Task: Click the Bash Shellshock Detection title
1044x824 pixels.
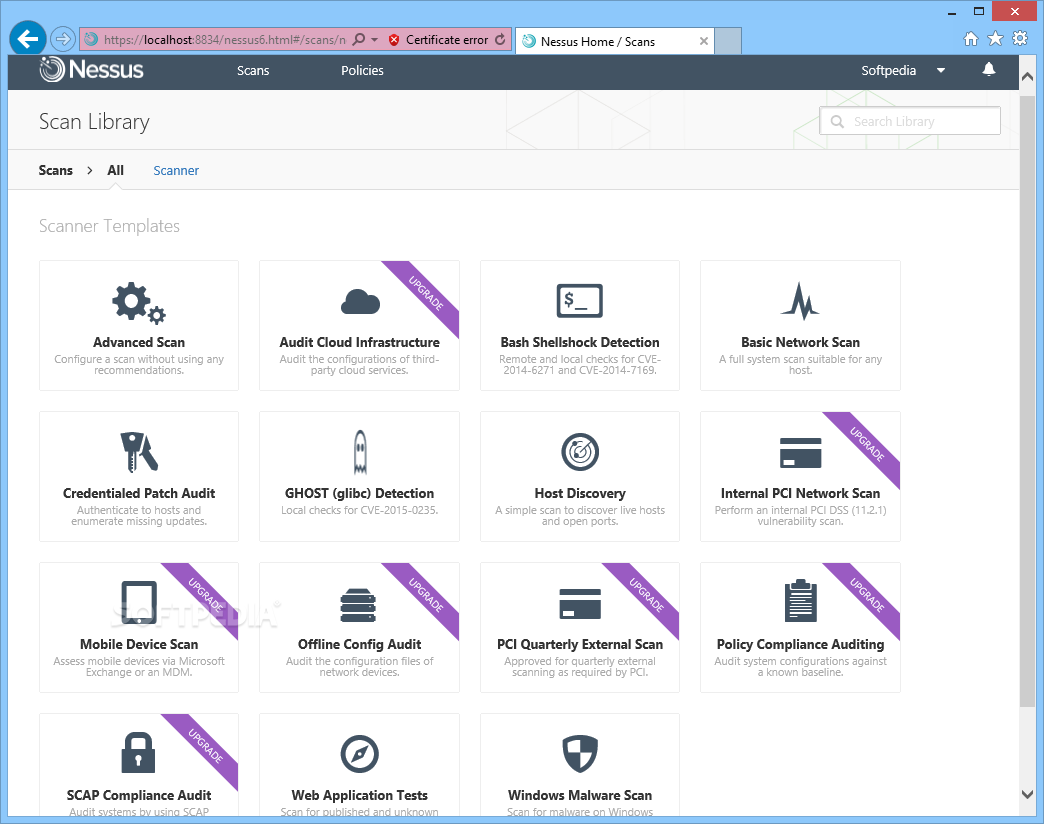Action: point(580,342)
